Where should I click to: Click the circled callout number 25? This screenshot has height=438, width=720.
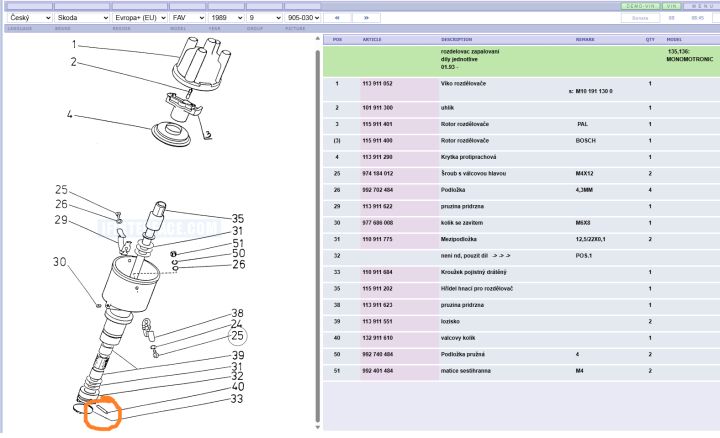237,336
